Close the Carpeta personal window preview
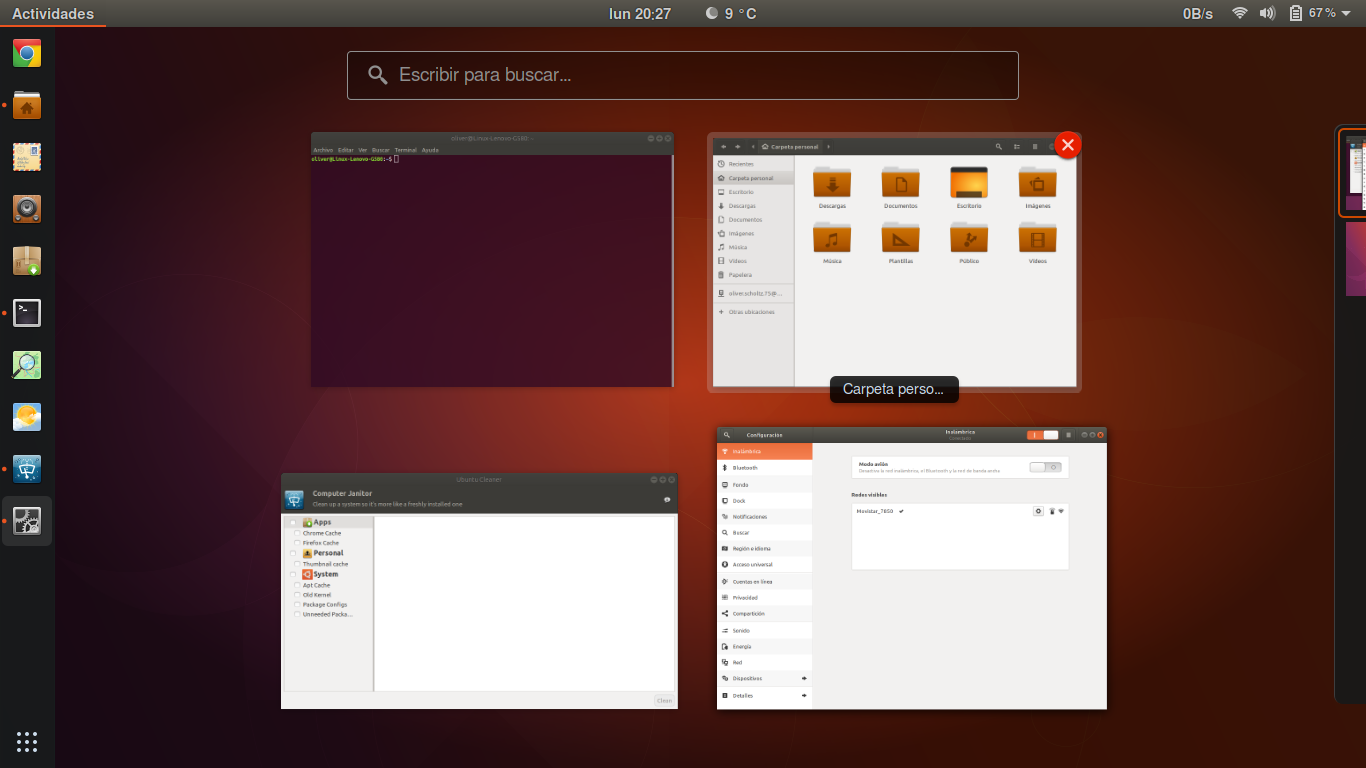 [x=1068, y=145]
